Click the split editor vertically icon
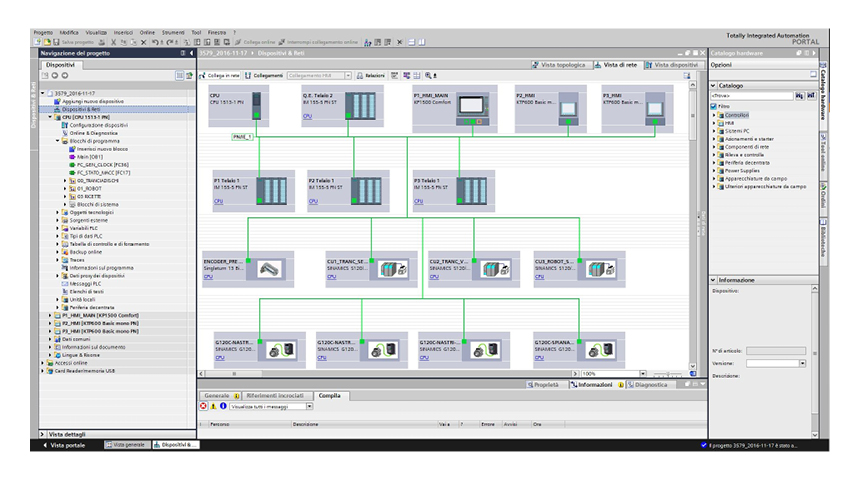This screenshot has width=860, height=480. 421,42
